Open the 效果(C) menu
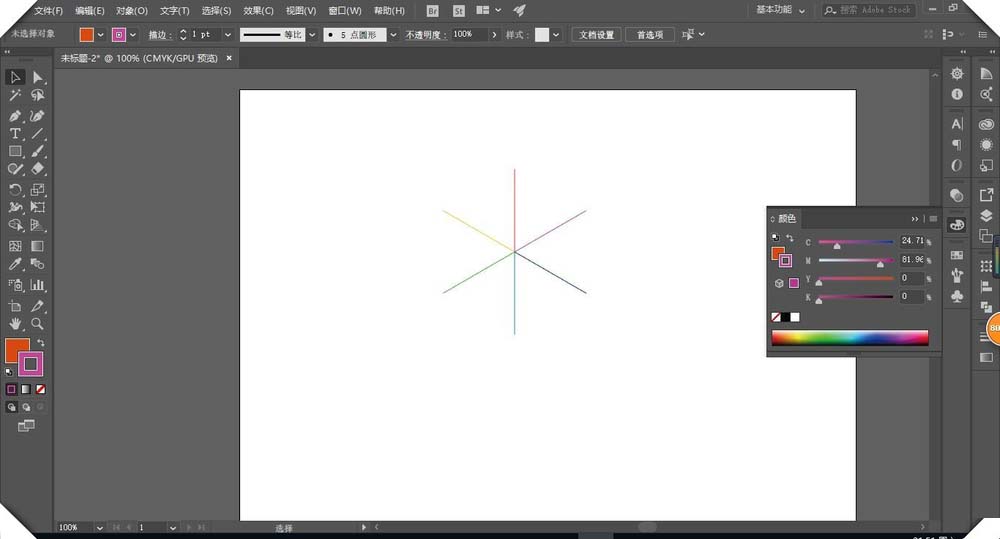 pos(258,11)
